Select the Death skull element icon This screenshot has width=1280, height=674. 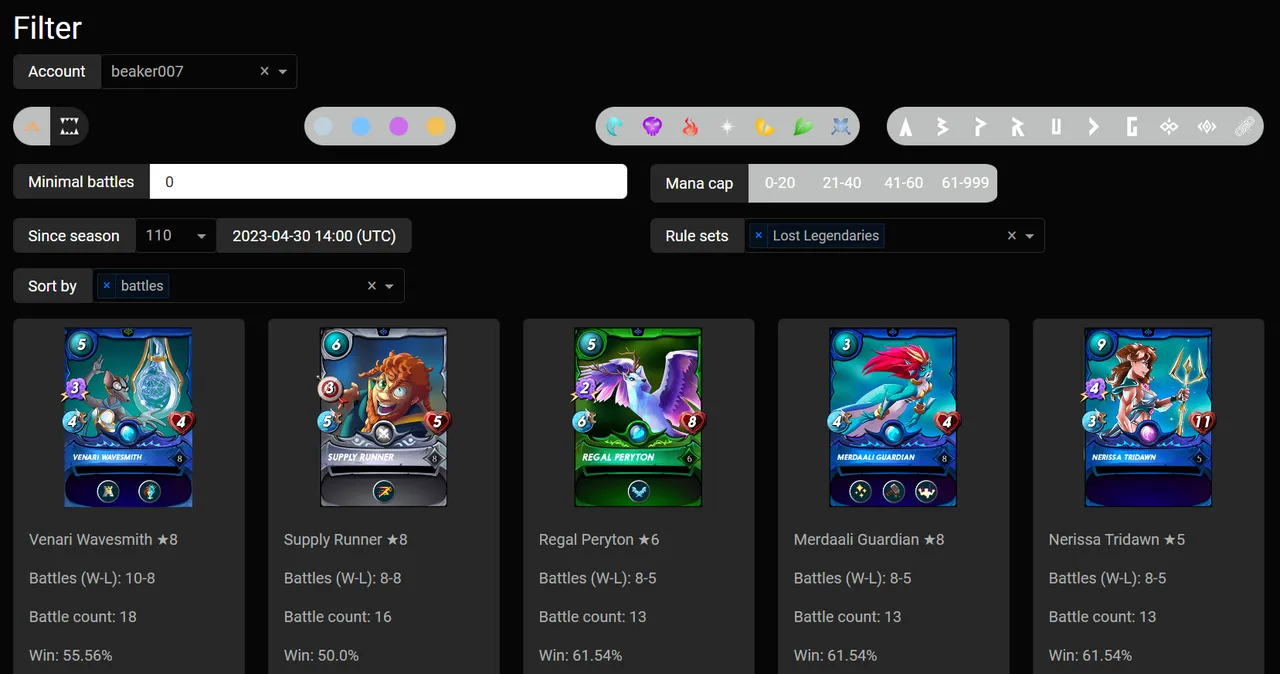click(652, 127)
